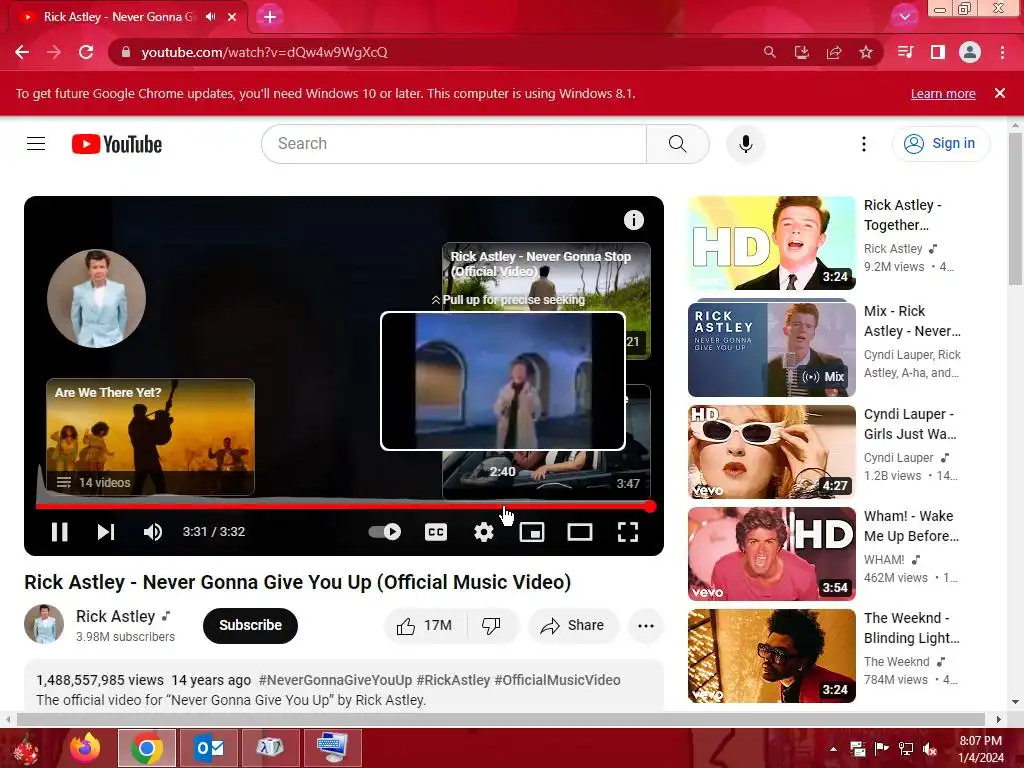This screenshot has height=768, width=1024.
Task: Open a new browser tab
Action: point(270,17)
